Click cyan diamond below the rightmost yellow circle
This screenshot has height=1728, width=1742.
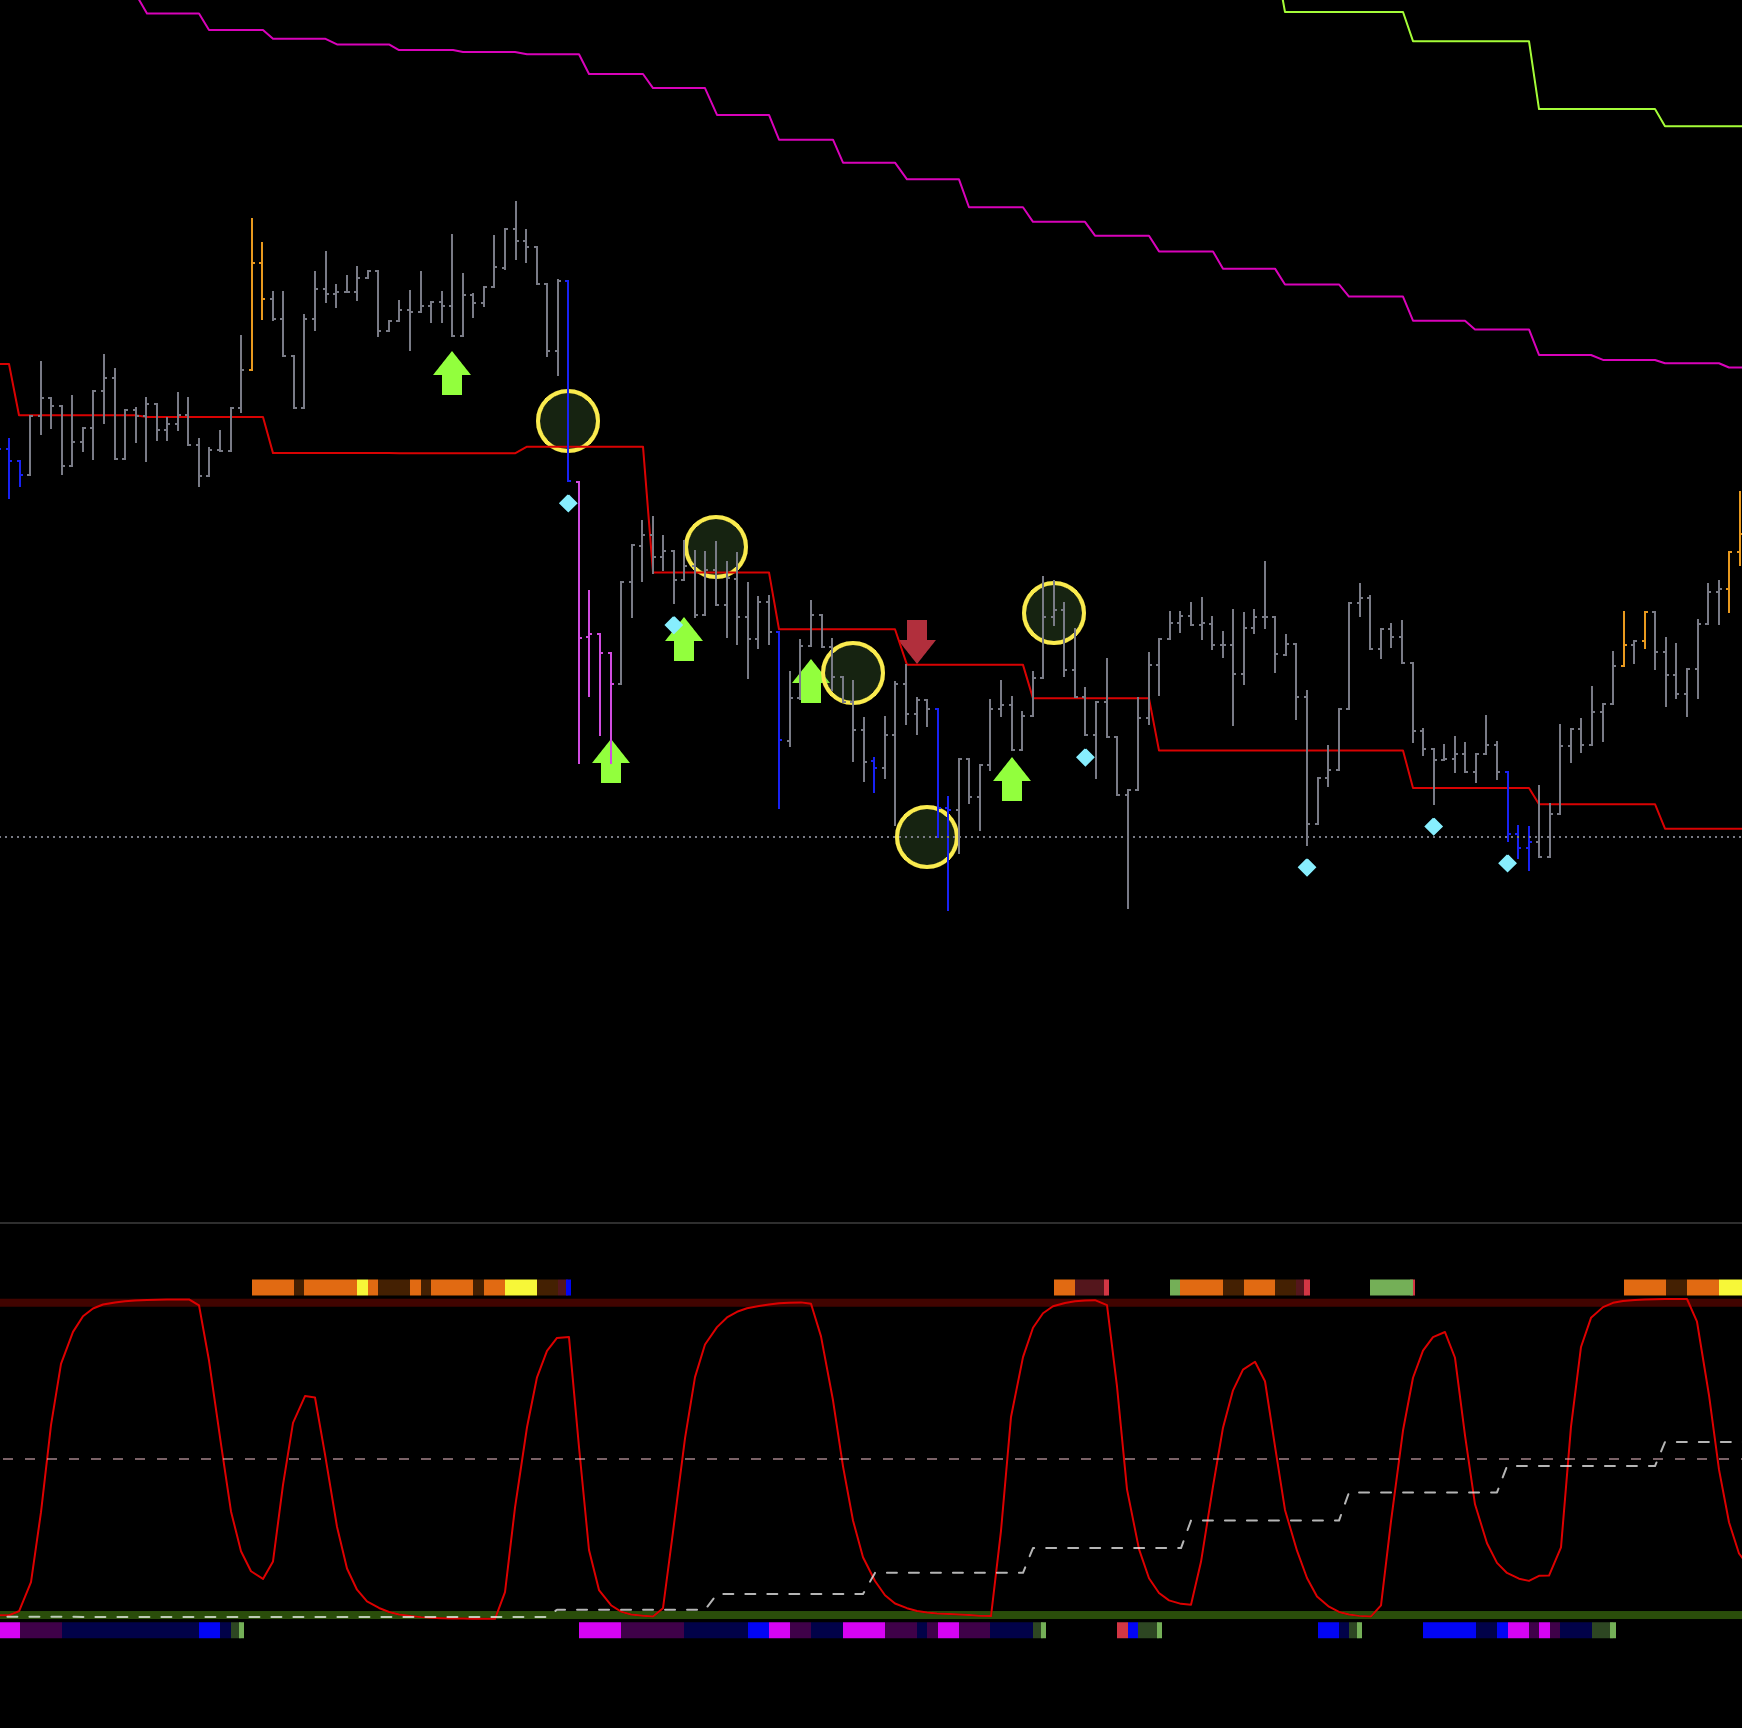point(1085,758)
